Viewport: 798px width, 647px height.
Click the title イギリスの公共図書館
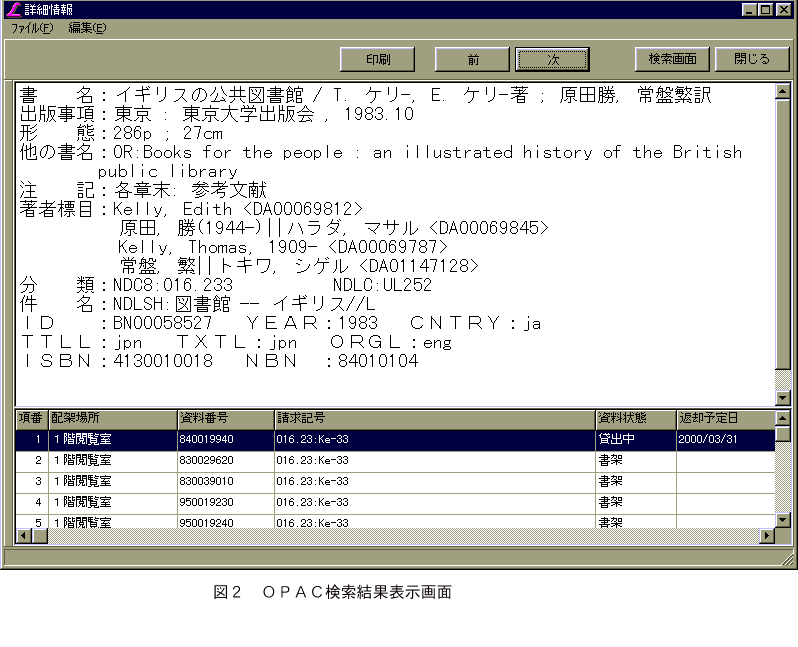coord(209,95)
